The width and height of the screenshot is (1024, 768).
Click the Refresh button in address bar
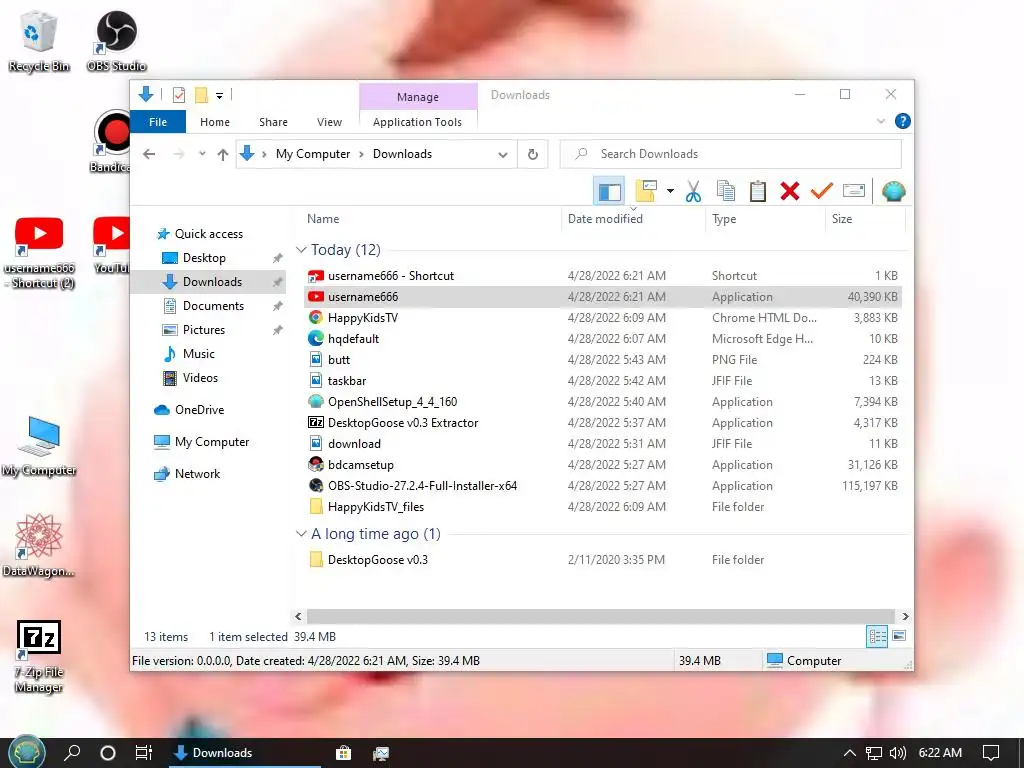(533, 154)
